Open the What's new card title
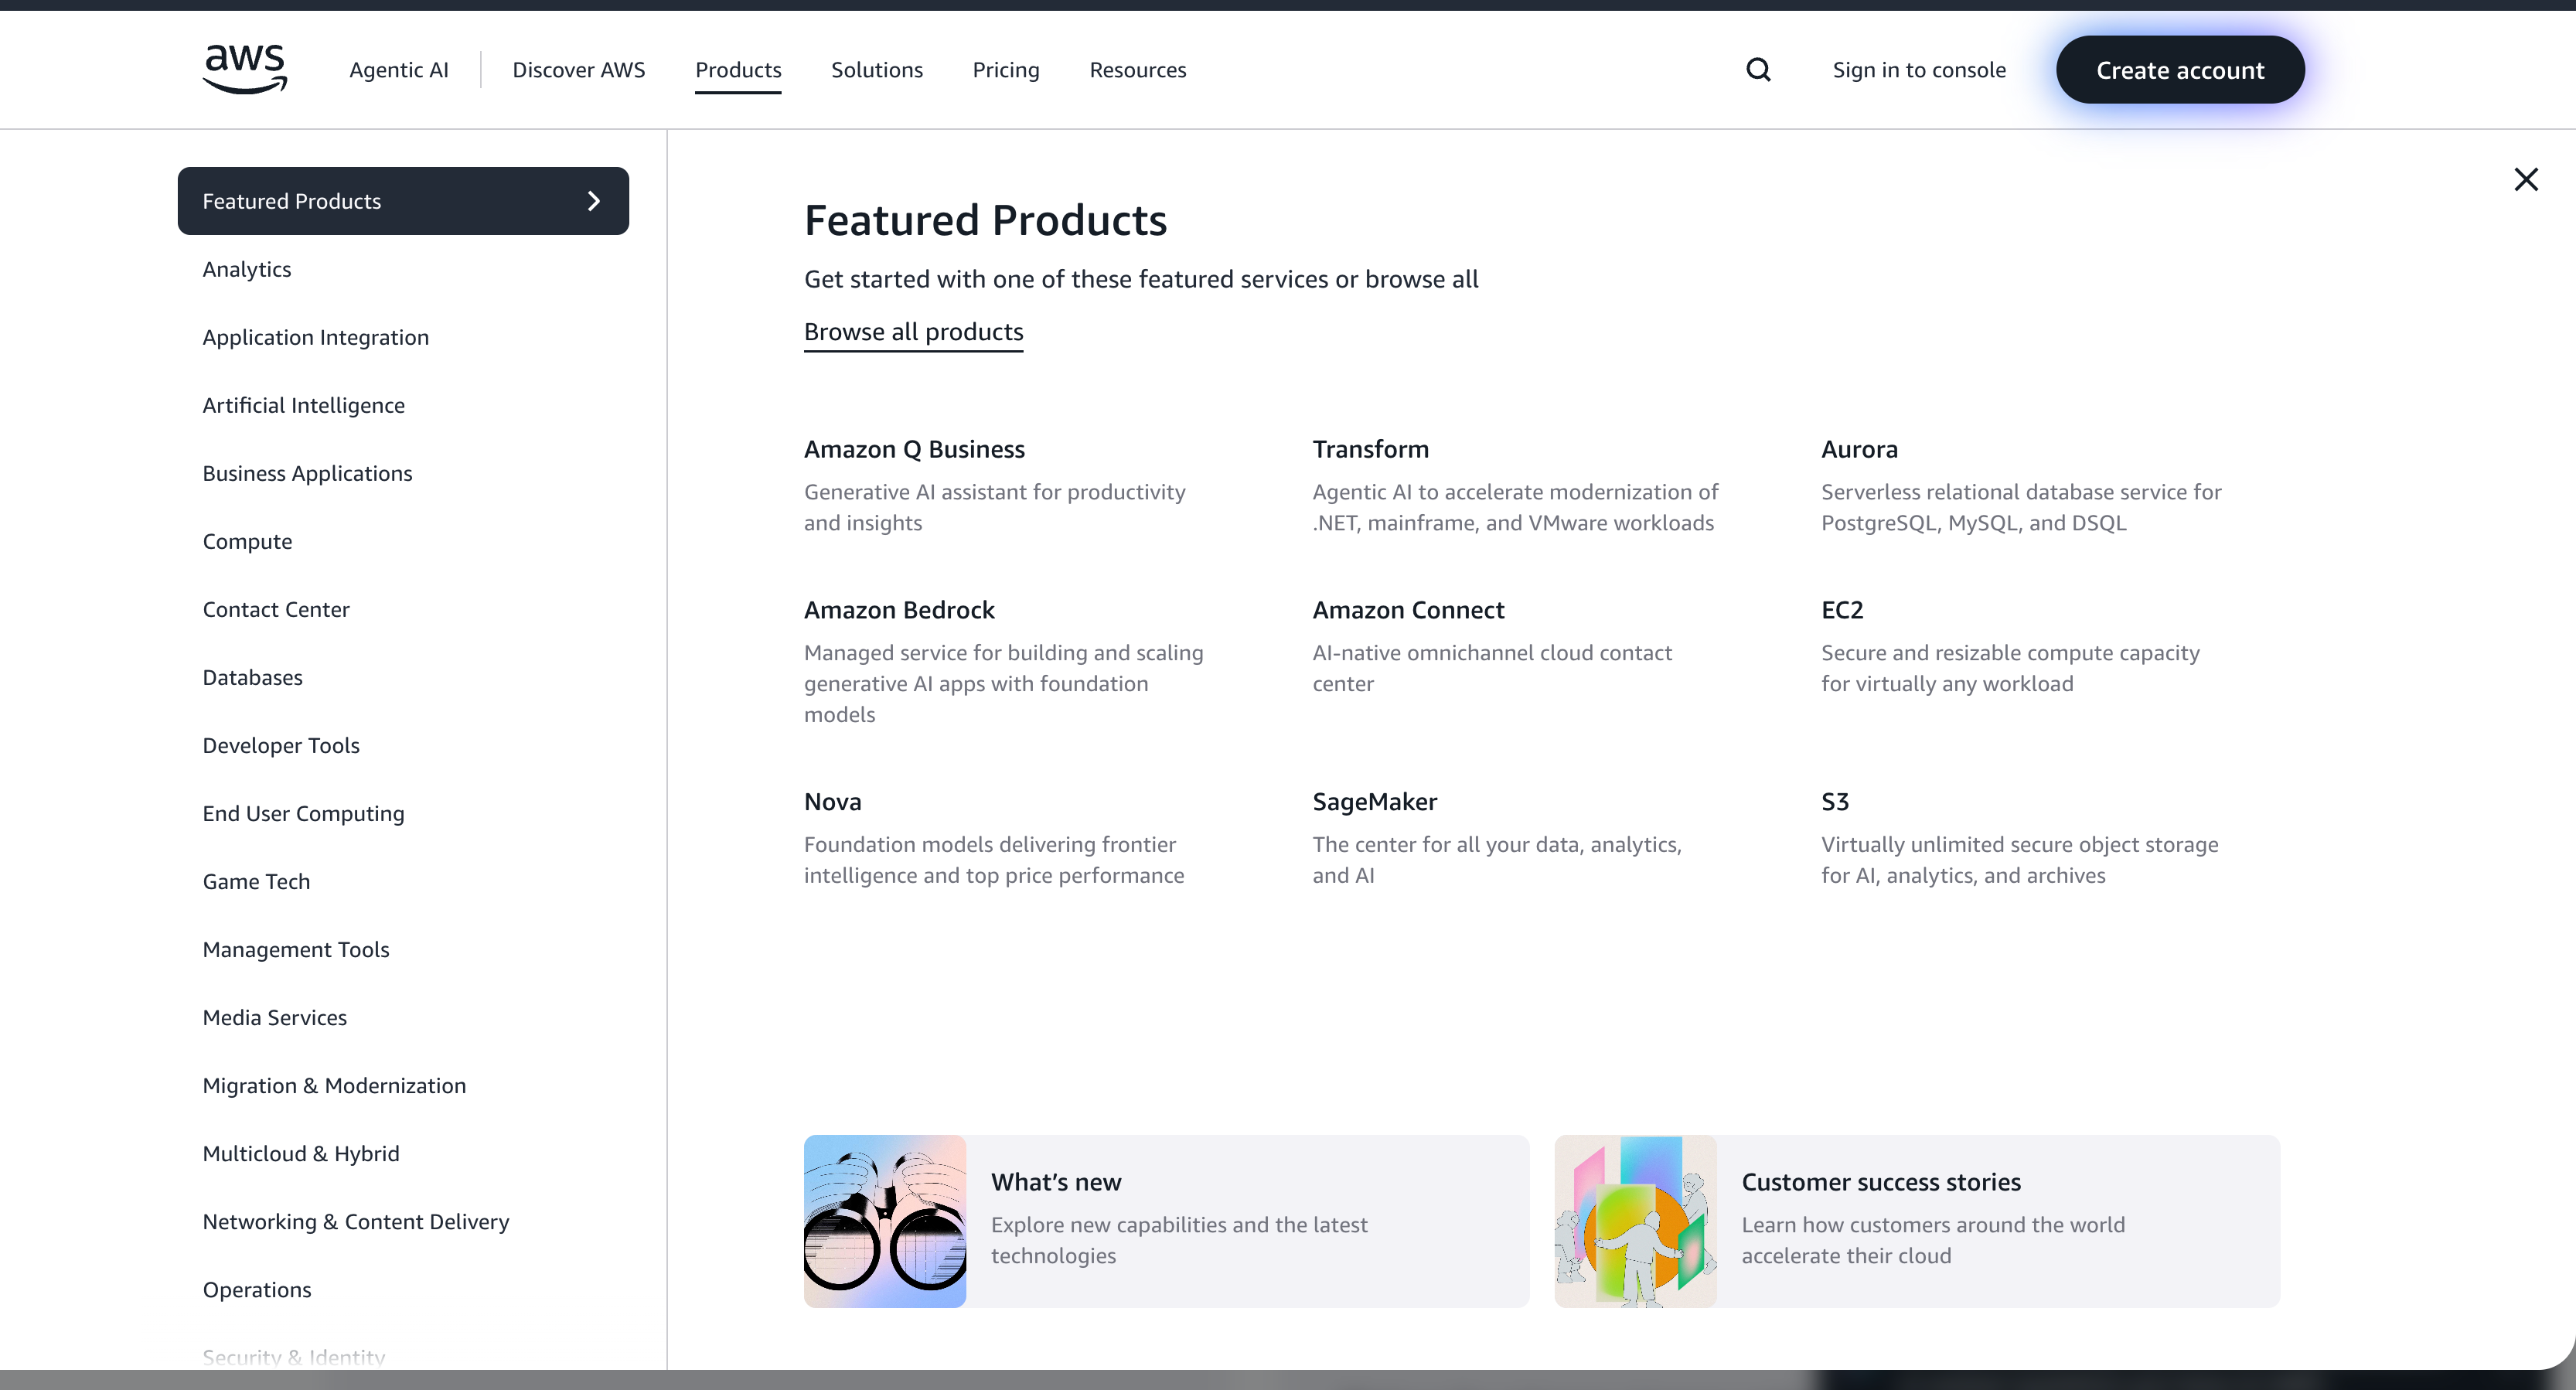The image size is (2576, 1390). [x=1056, y=1183]
